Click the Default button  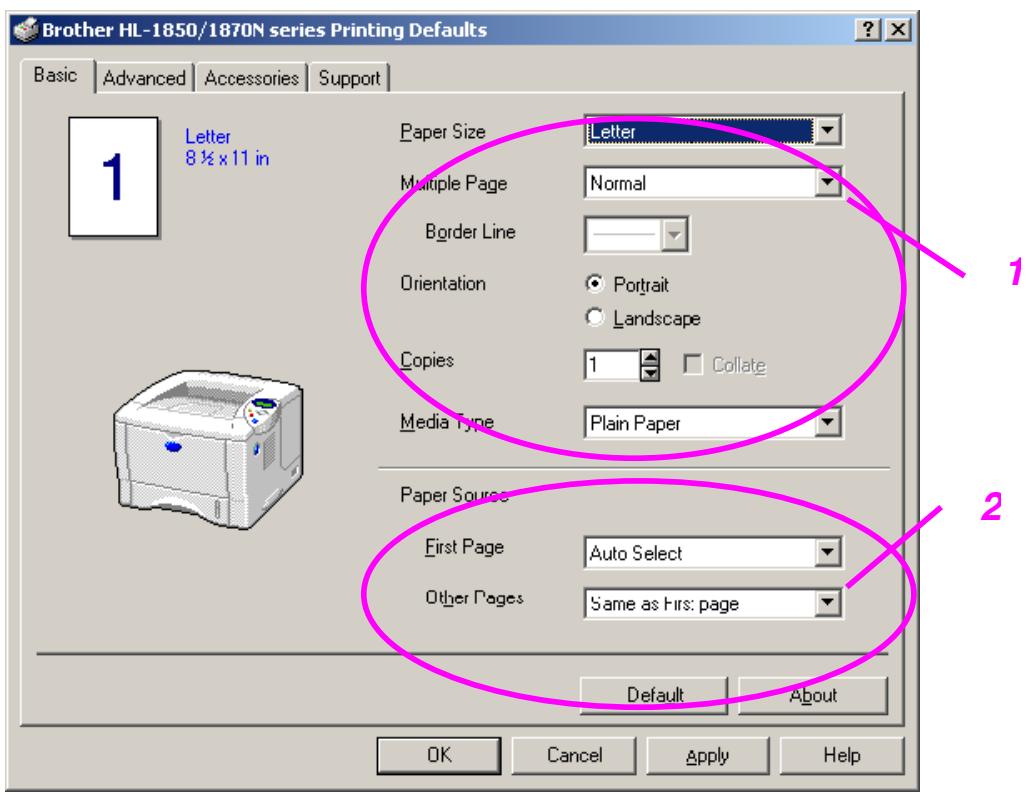point(654,695)
